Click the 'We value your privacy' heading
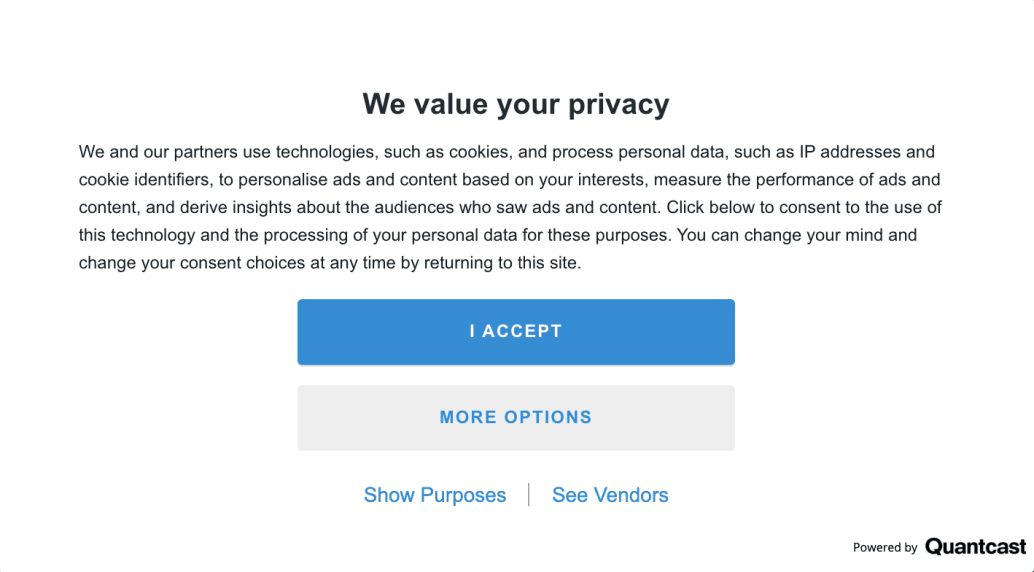 click(516, 104)
